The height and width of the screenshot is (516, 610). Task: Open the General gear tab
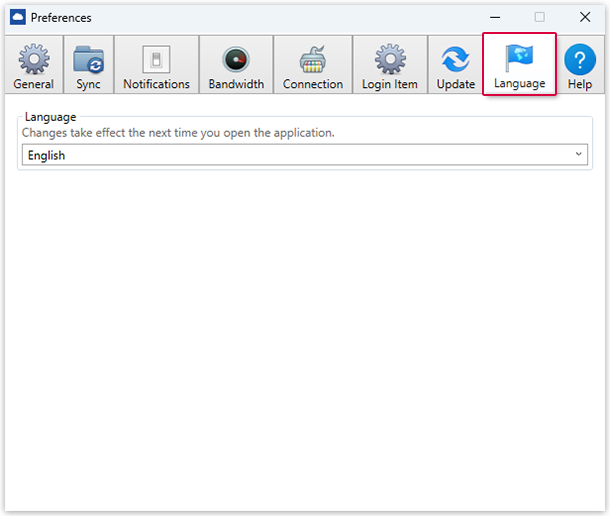33,59
